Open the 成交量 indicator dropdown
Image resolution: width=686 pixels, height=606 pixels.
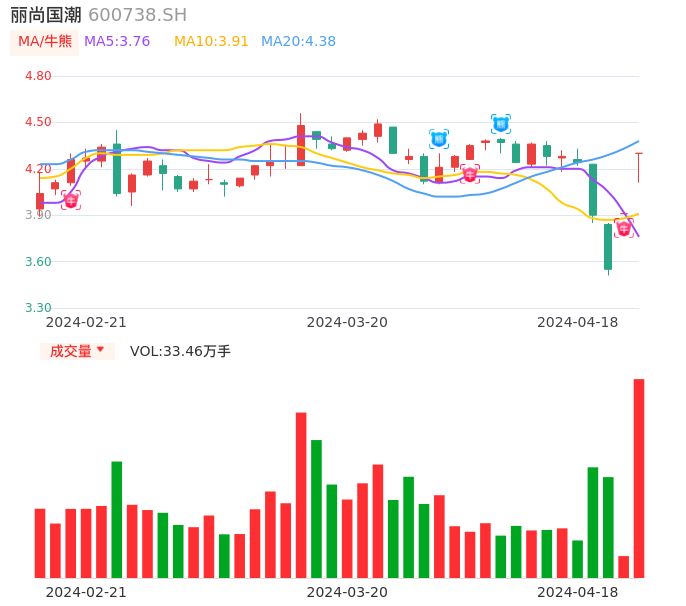click(x=77, y=351)
